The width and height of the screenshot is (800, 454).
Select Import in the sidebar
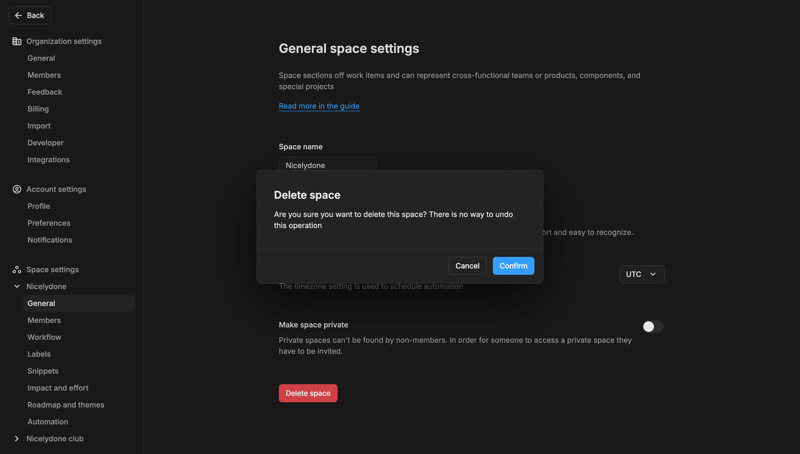point(39,125)
